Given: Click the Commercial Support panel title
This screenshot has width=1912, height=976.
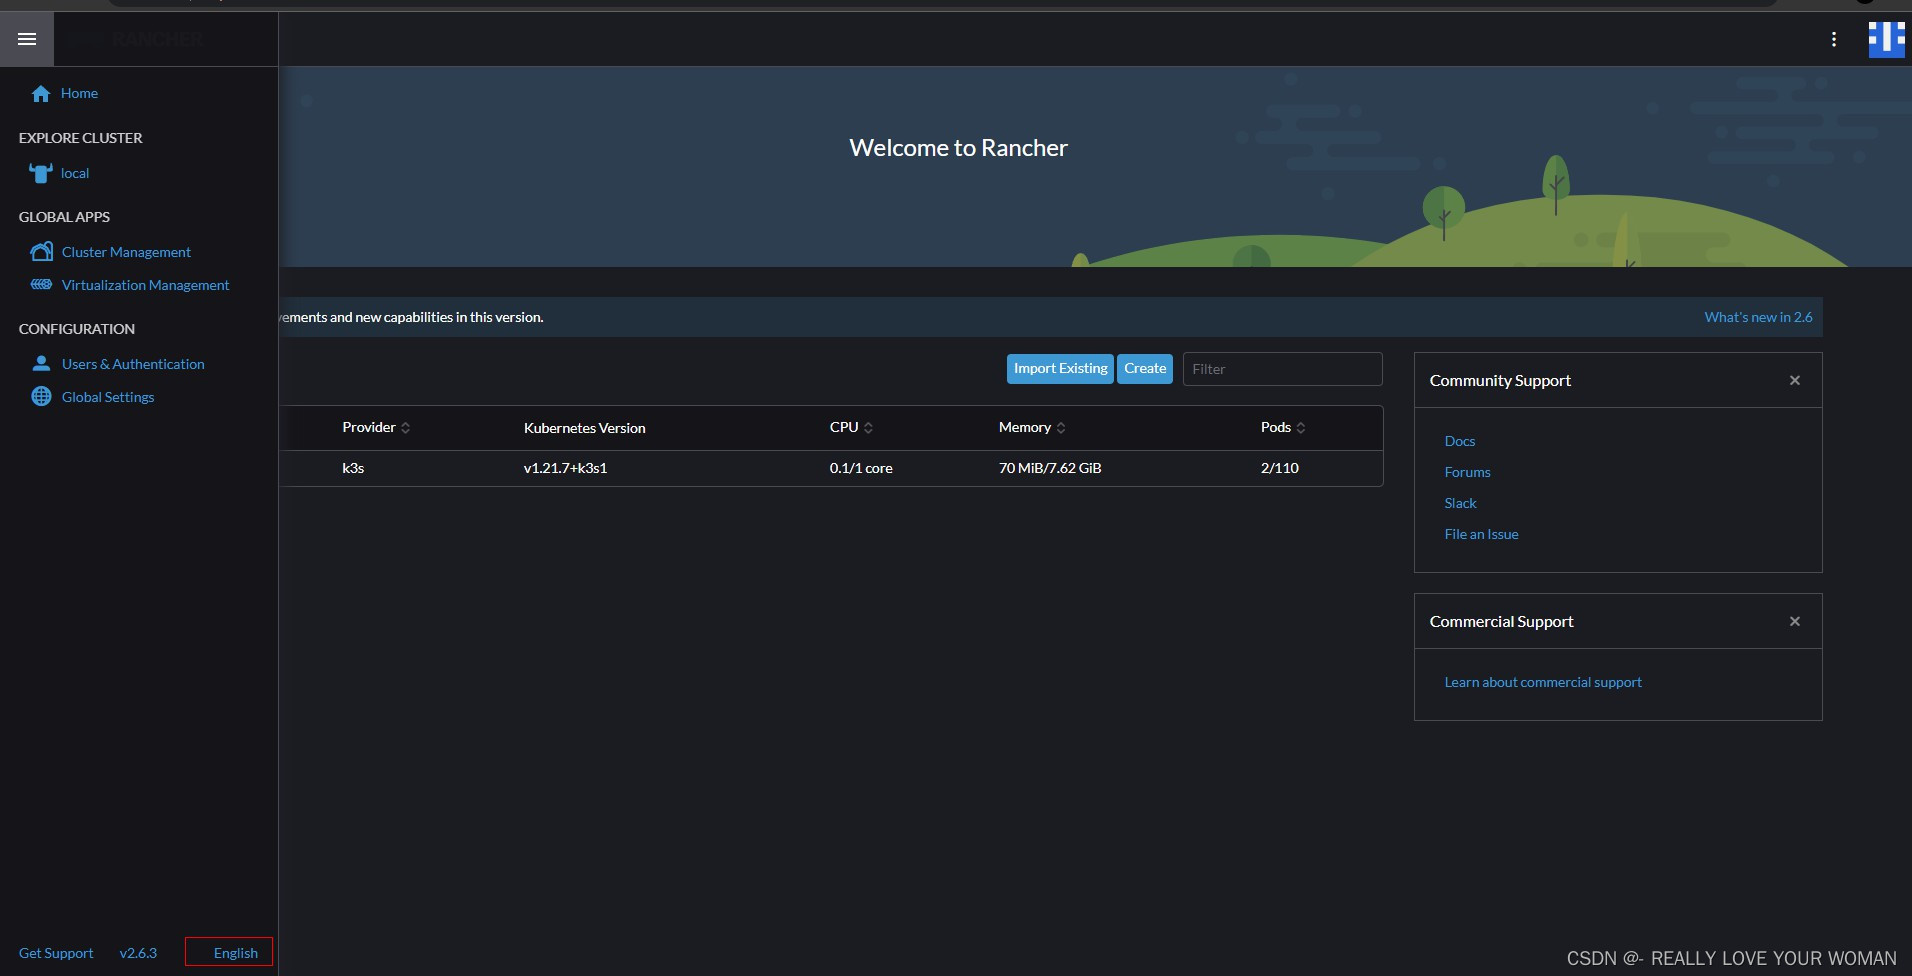Looking at the screenshot, I should coord(1501,622).
